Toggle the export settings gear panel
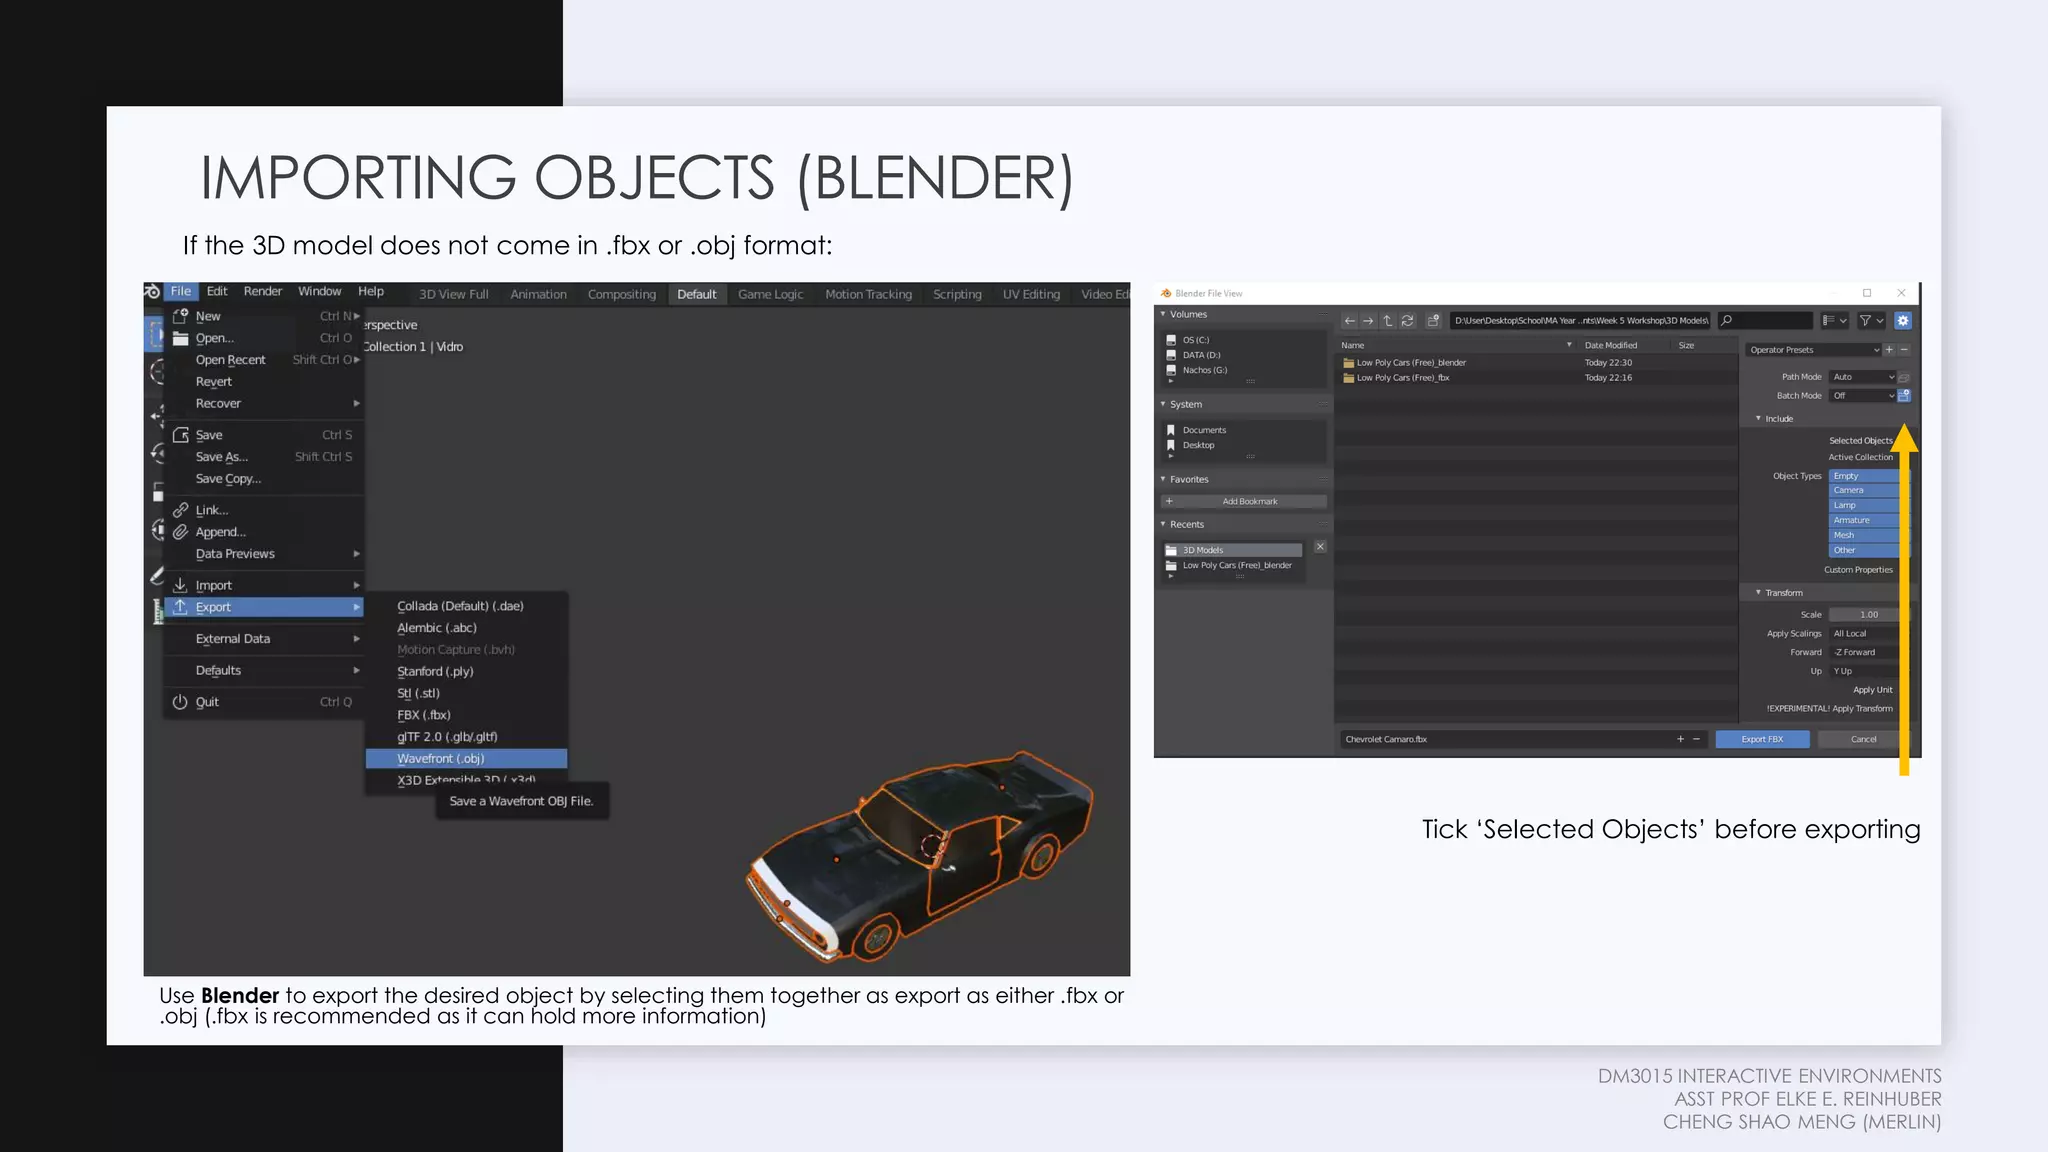 (1903, 321)
